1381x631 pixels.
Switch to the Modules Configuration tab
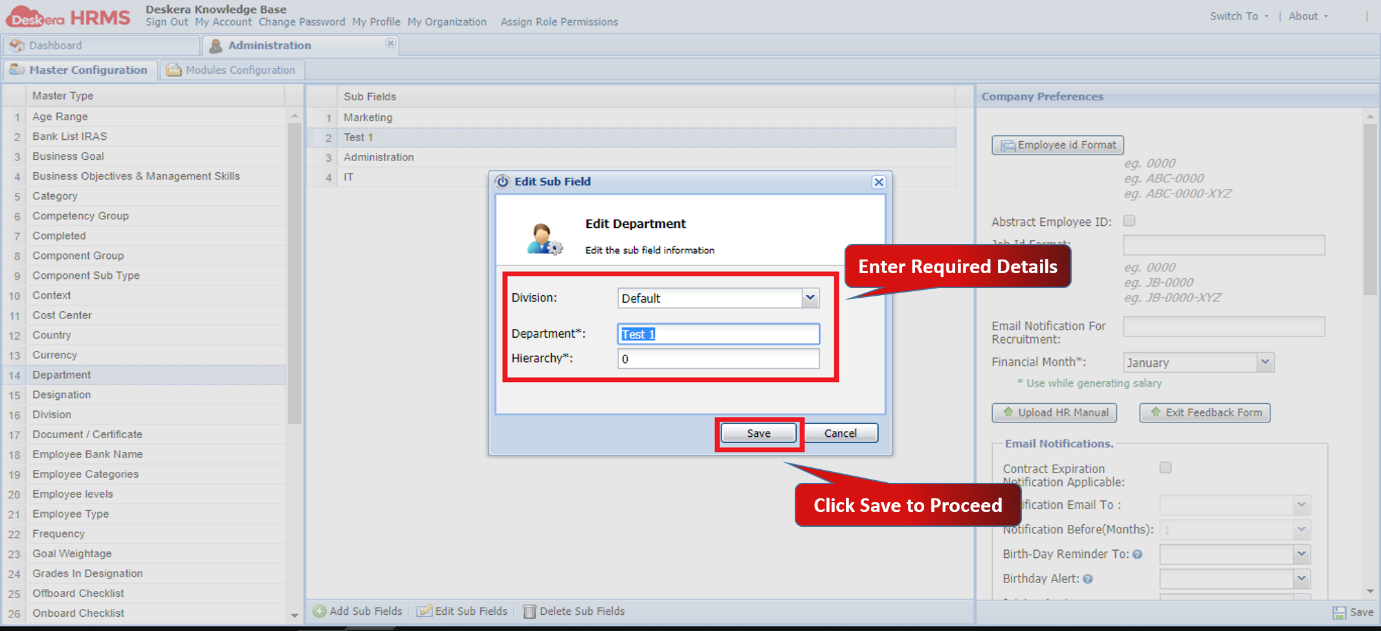coord(231,69)
